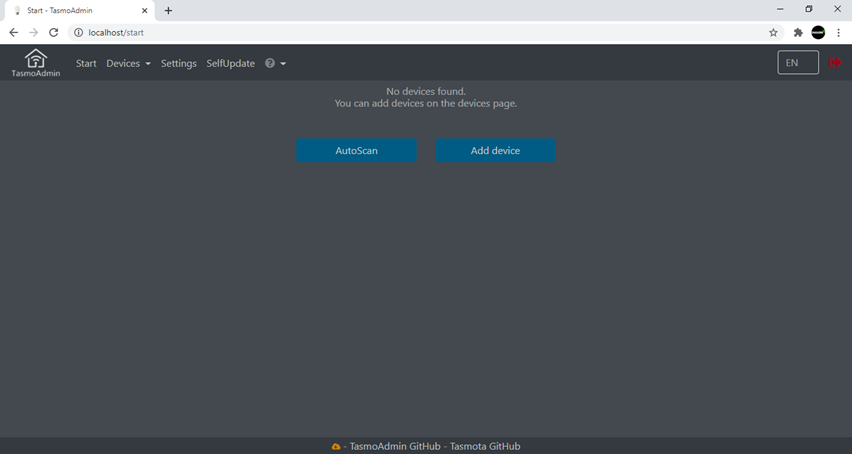Click the TasmoAdmin home logo
Image resolution: width=852 pixels, height=454 pixels.
(36, 63)
